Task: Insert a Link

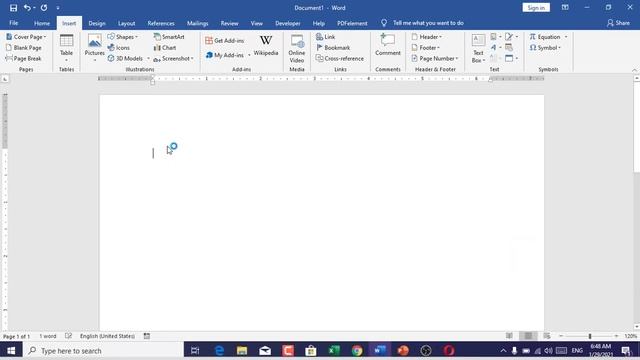Action: 325,37
